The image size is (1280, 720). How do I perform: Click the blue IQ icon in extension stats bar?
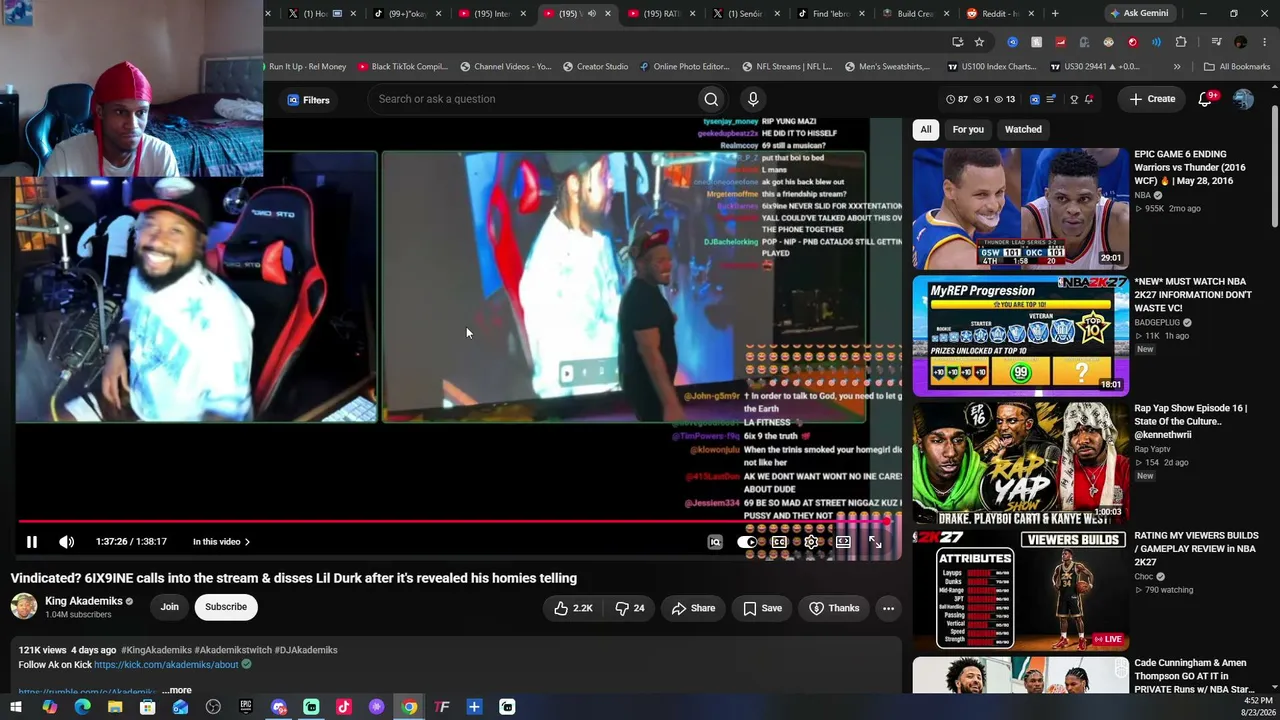(1035, 99)
